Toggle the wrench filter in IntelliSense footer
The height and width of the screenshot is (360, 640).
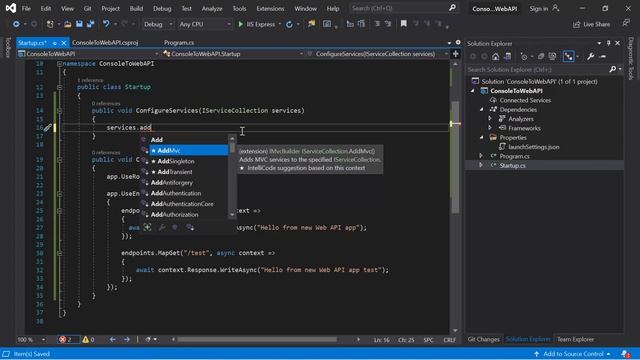coord(162,228)
